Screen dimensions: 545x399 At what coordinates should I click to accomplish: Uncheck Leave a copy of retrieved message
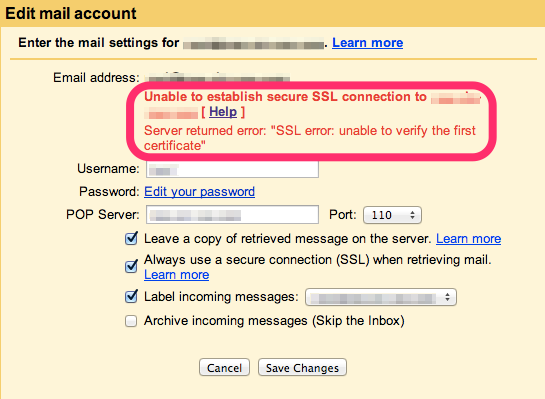(131, 239)
